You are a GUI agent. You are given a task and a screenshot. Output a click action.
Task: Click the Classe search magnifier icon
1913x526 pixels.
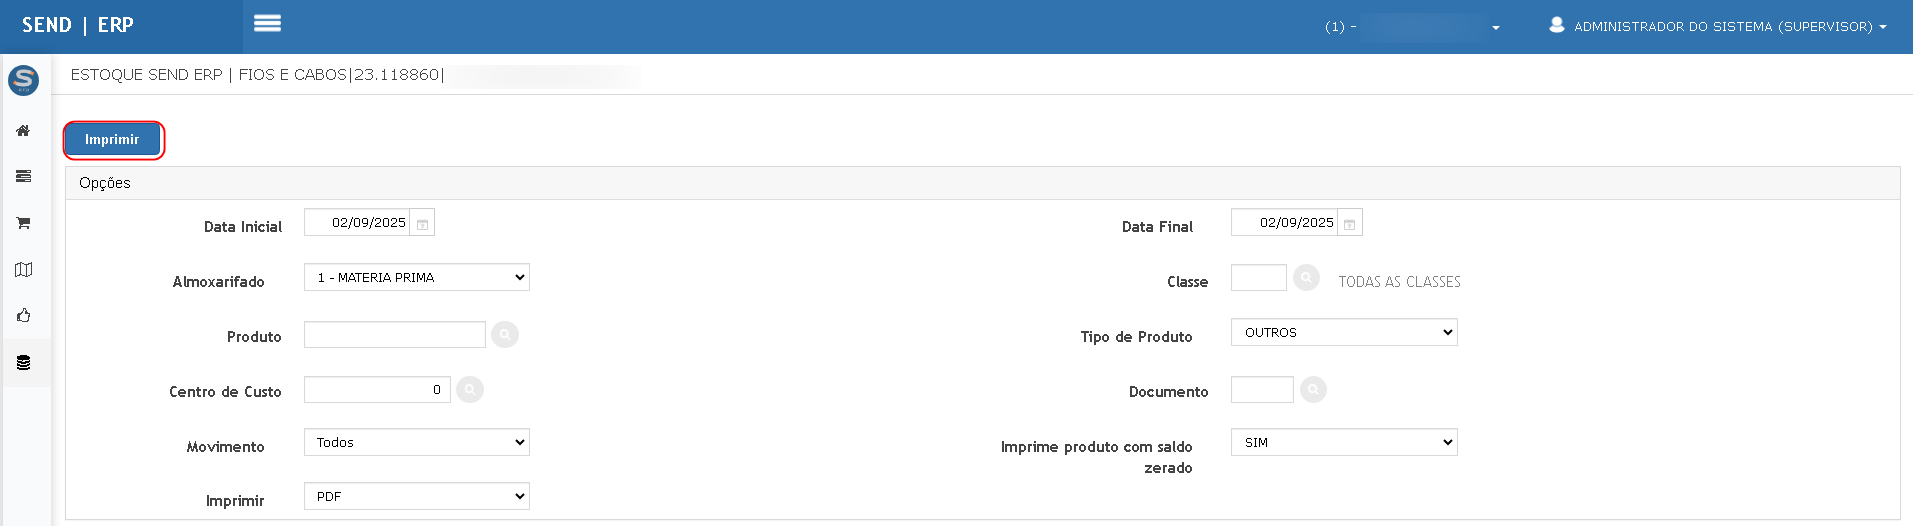(1306, 278)
